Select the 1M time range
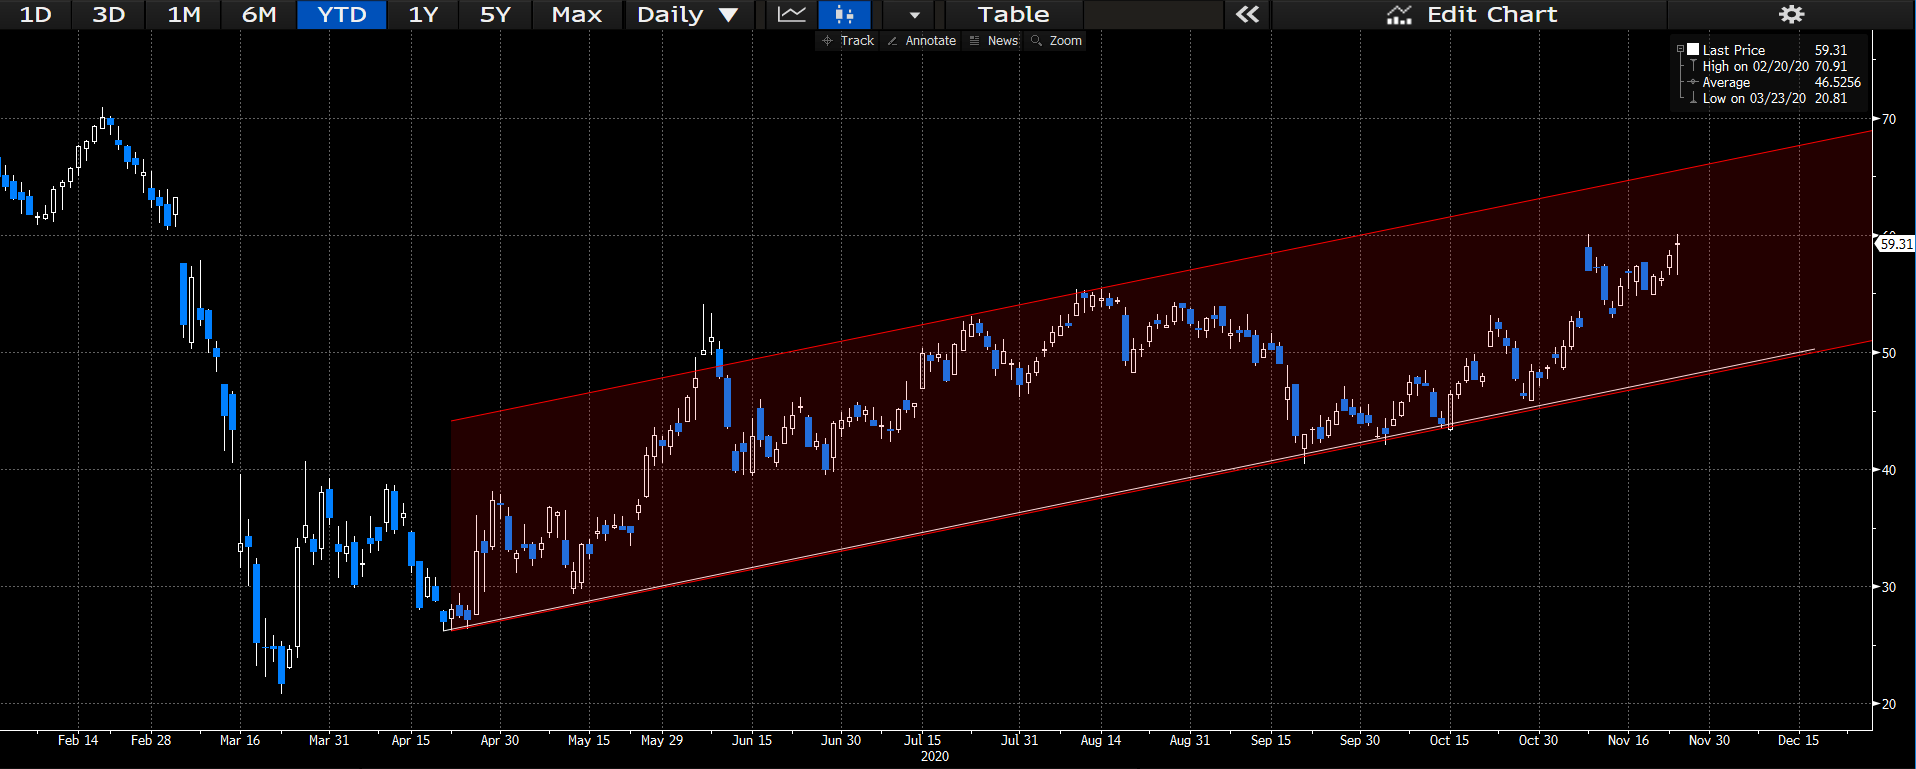The height and width of the screenshot is (769, 1916). pyautogui.click(x=184, y=14)
